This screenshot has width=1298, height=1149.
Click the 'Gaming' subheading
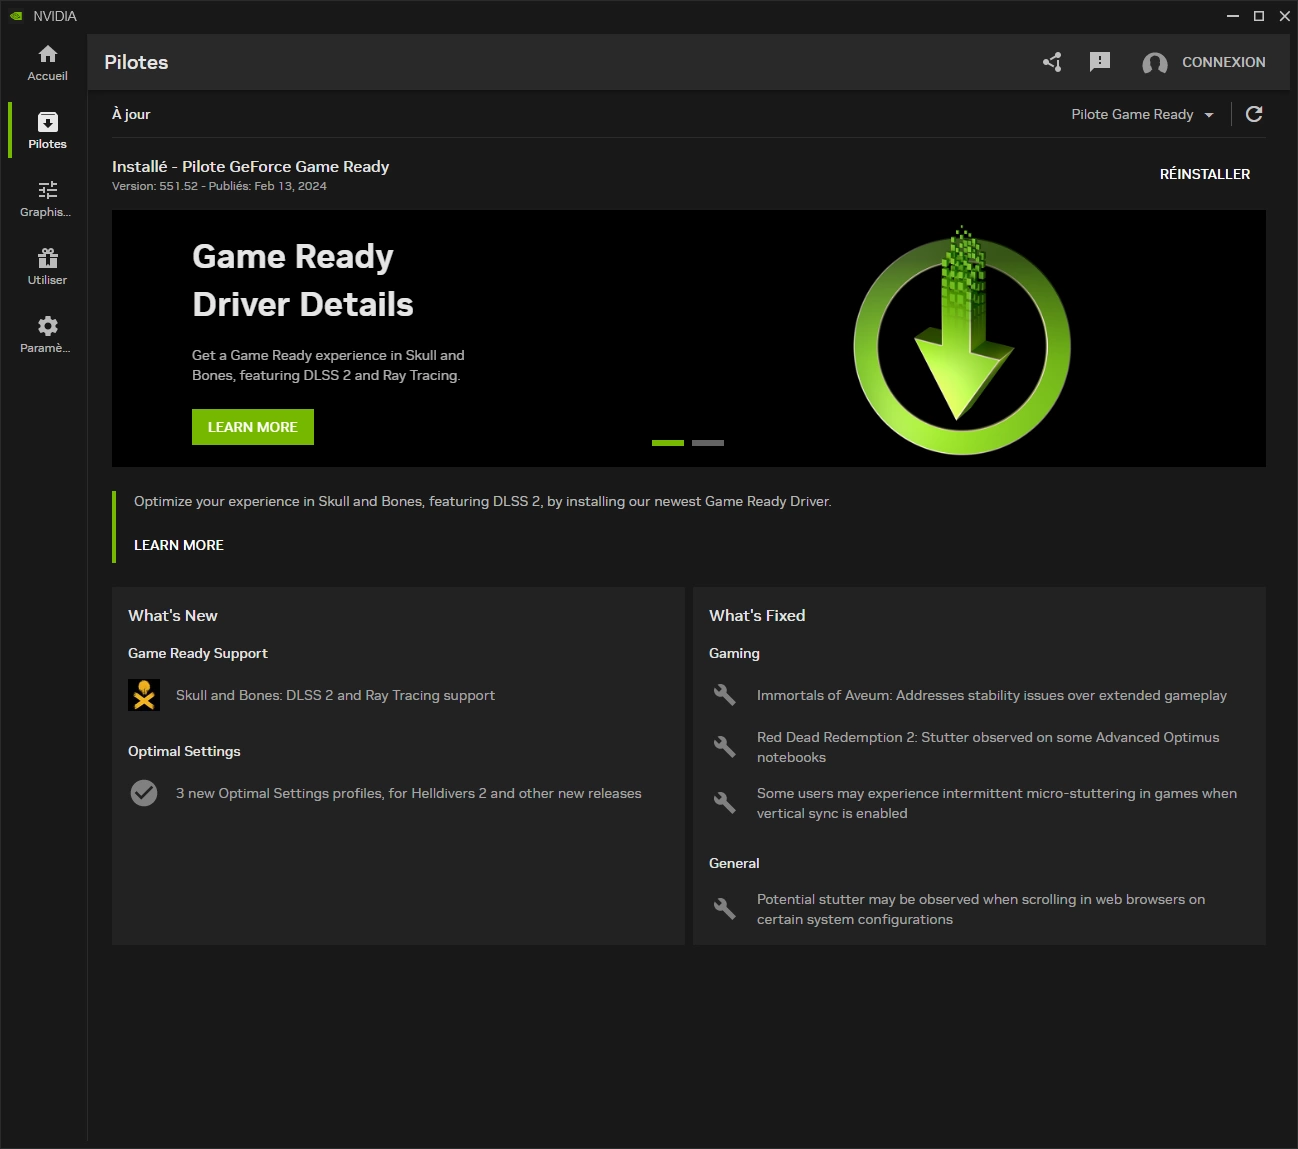(734, 653)
